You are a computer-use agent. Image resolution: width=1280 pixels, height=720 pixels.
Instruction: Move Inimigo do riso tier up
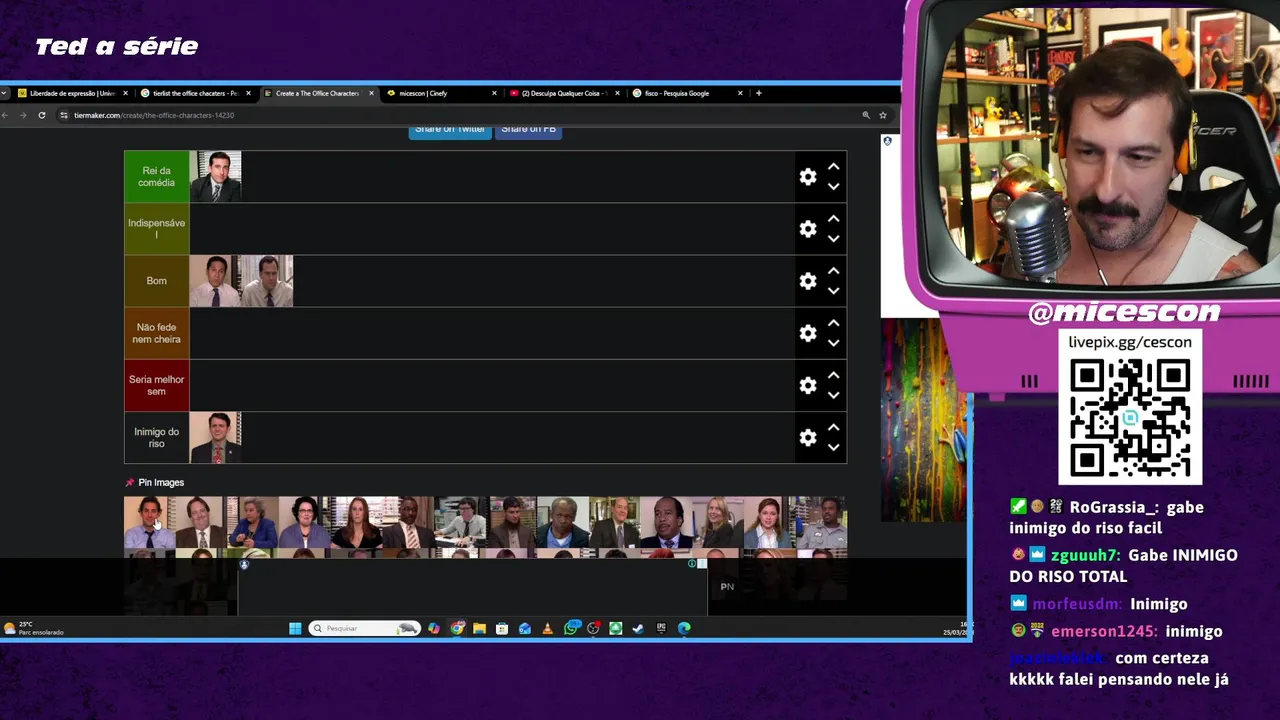tap(833, 427)
